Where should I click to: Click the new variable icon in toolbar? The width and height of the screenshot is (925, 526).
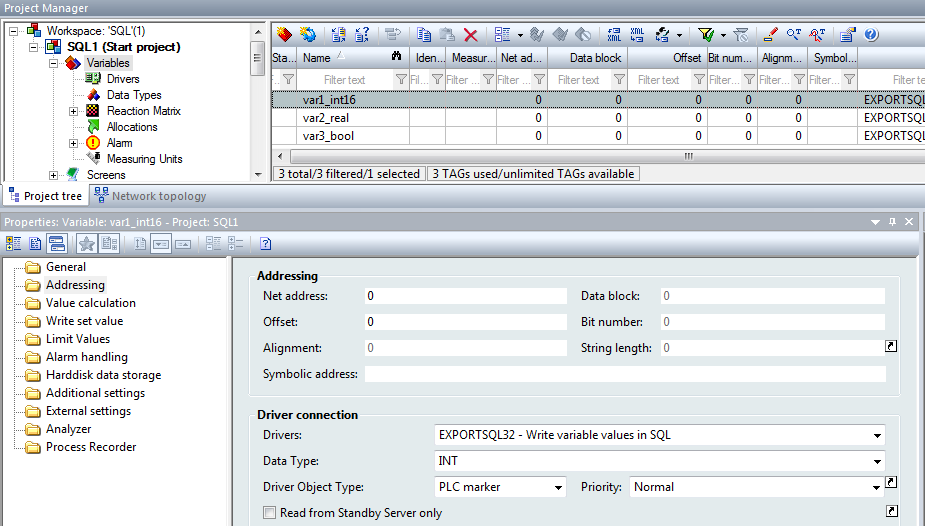284,34
